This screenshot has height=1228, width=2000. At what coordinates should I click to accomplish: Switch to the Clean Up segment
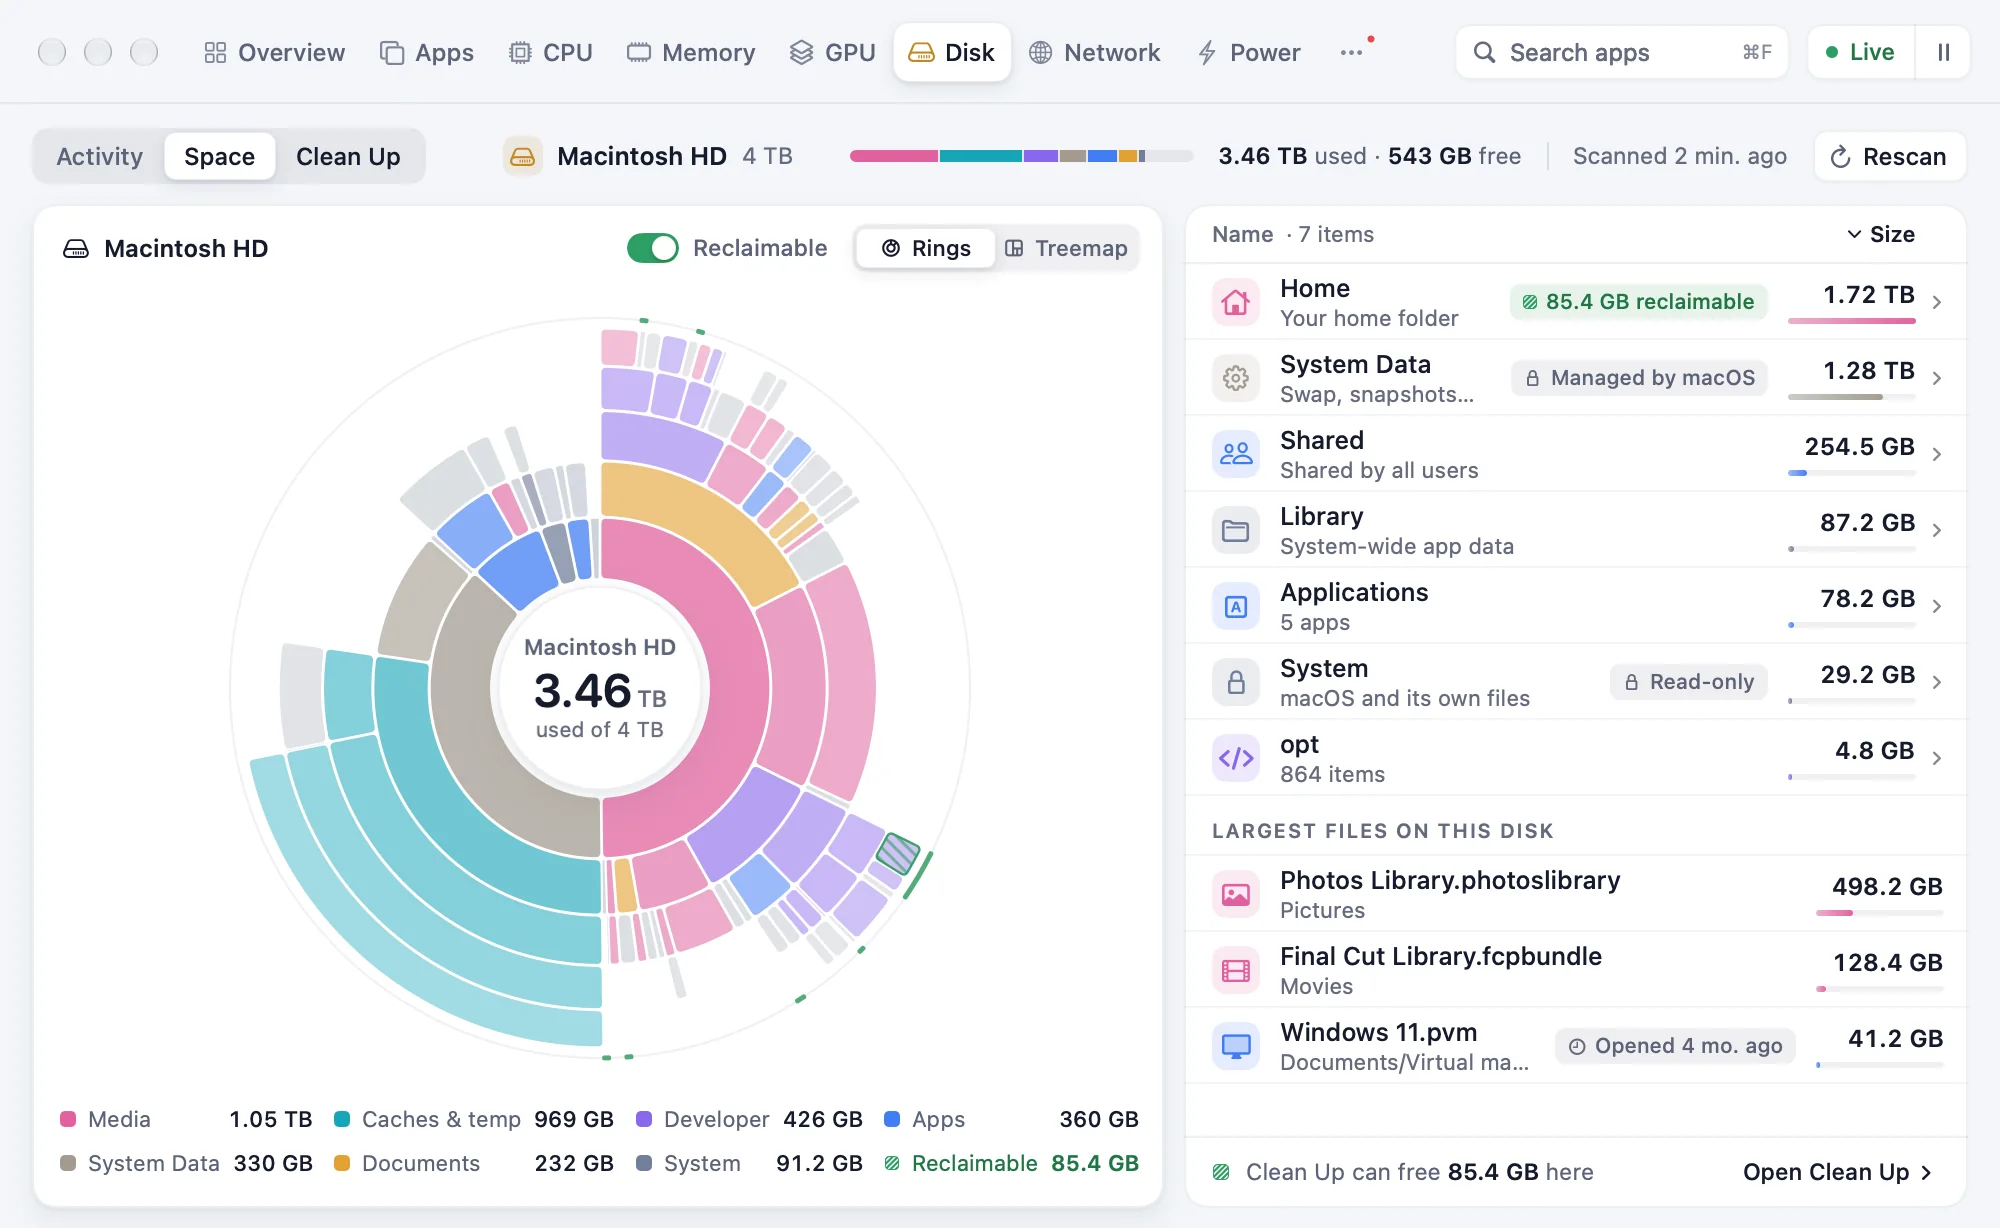click(348, 156)
